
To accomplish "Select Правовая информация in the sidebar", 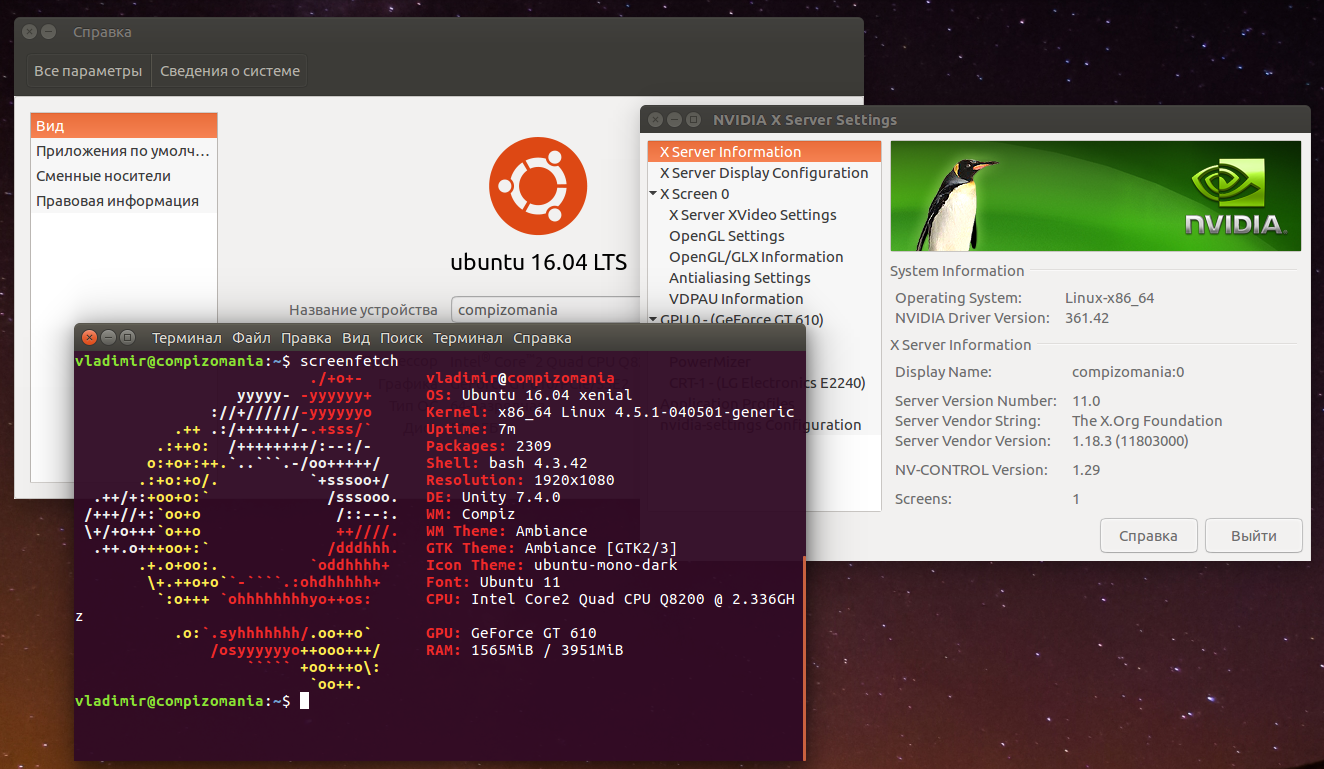I will [124, 201].
